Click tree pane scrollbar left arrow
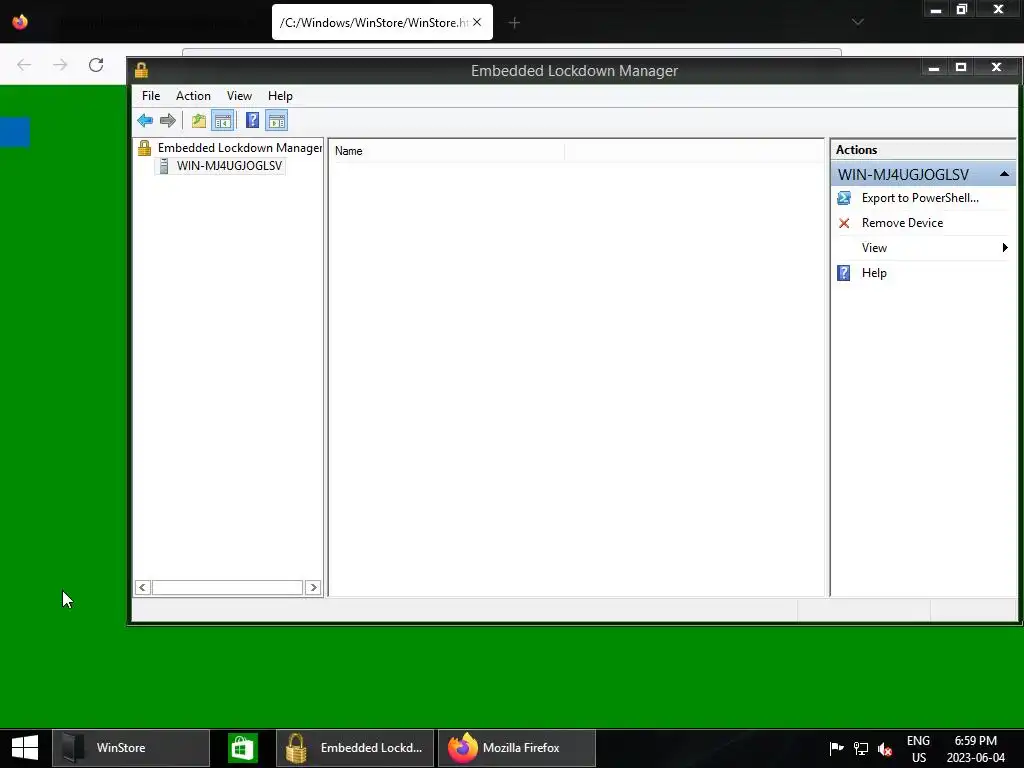 [142, 587]
